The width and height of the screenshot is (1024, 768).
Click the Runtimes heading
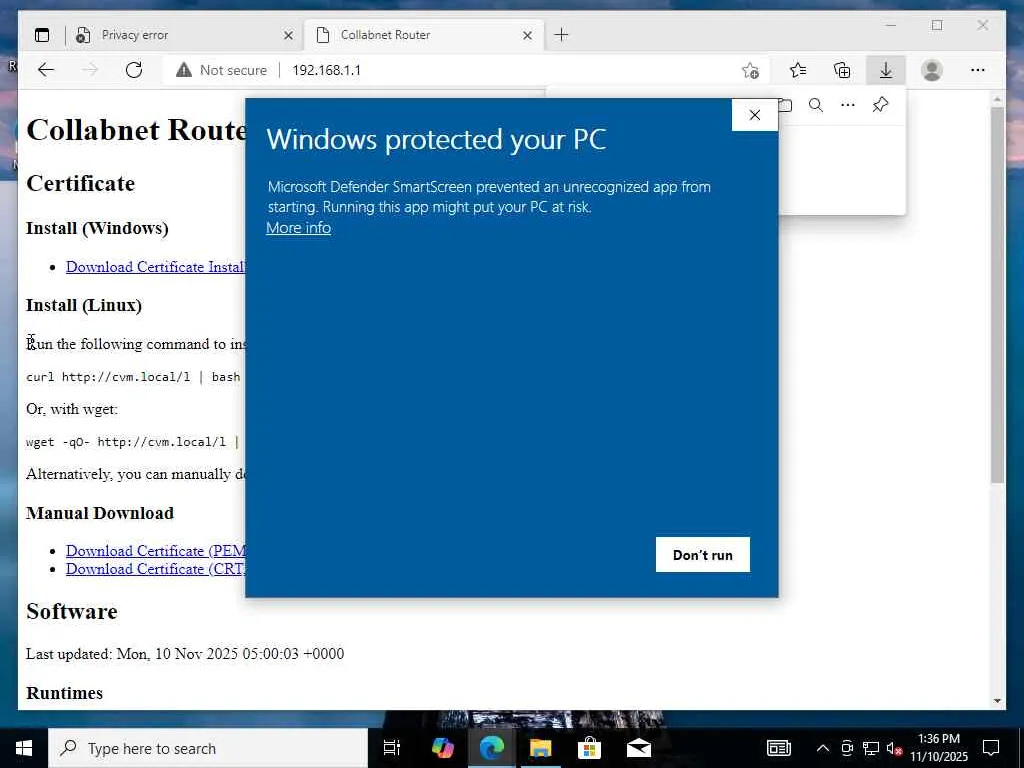coord(65,693)
